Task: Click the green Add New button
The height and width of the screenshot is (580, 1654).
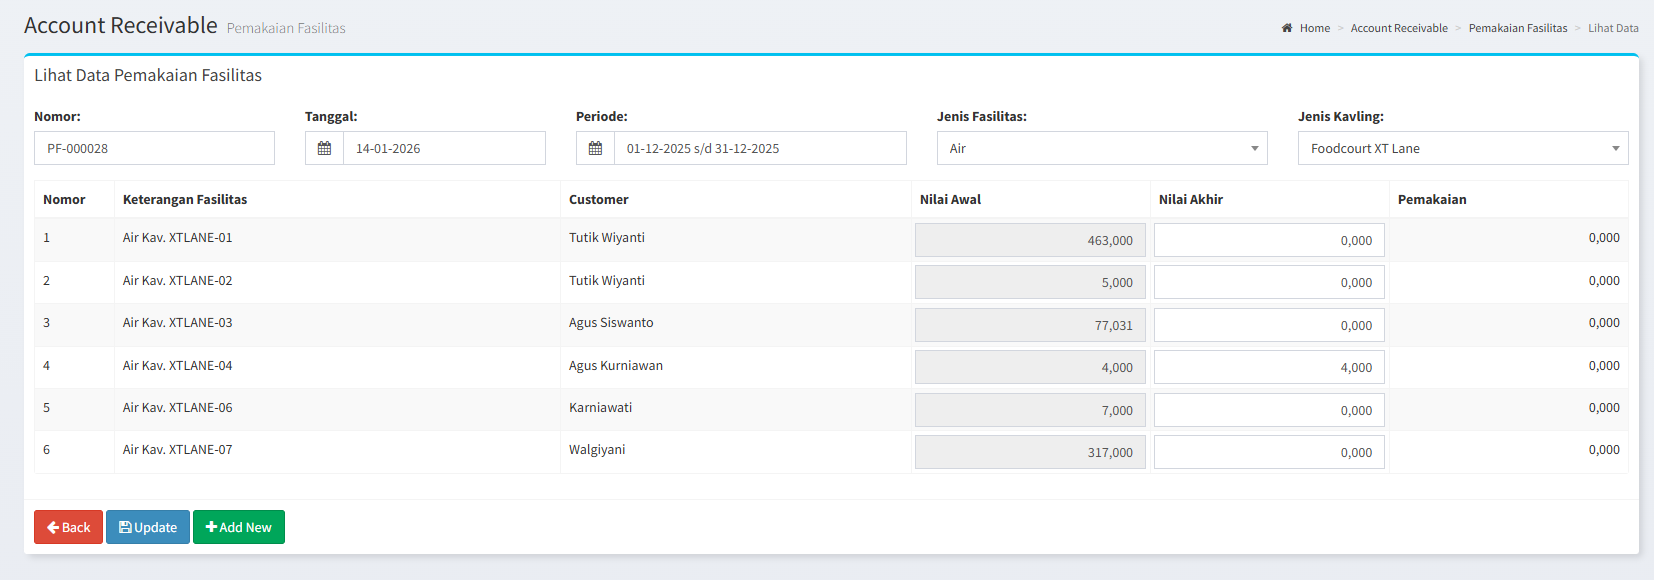Action: [x=239, y=527]
